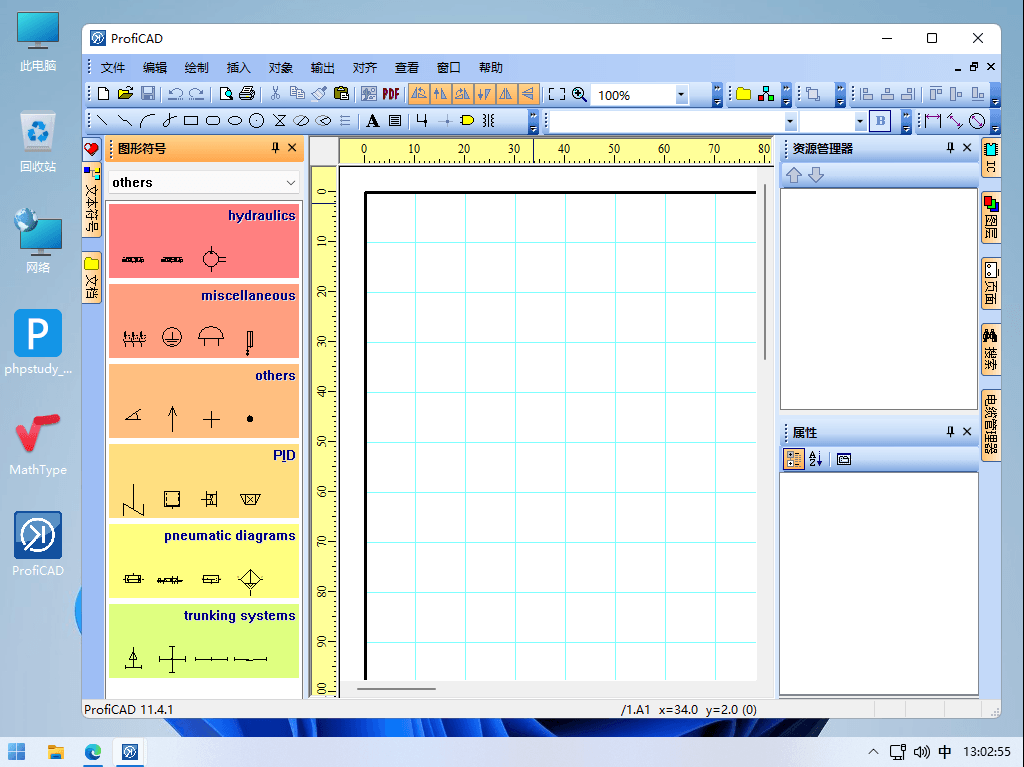The height and width of the screenshot is (767, 1024).
Task: Open the trunking systems symbol group
Action: [x=204, y=640]
